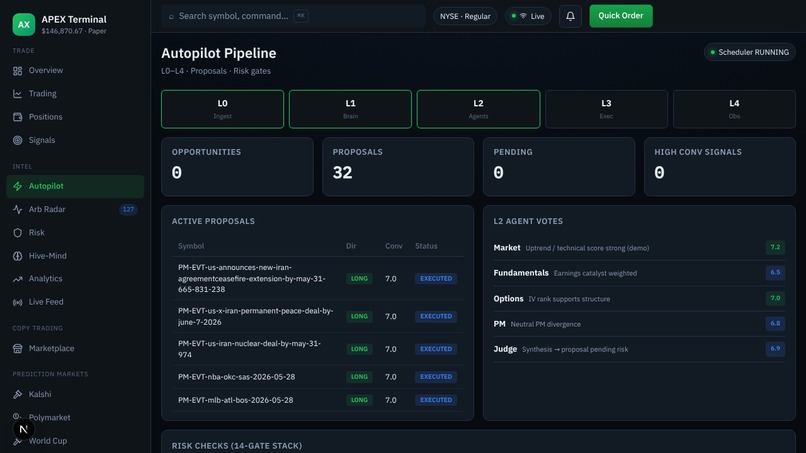The height and width of the screenshot is (453, 806).
Task: Click the 127 badge on Arb Radar
Action: point(128,209)
